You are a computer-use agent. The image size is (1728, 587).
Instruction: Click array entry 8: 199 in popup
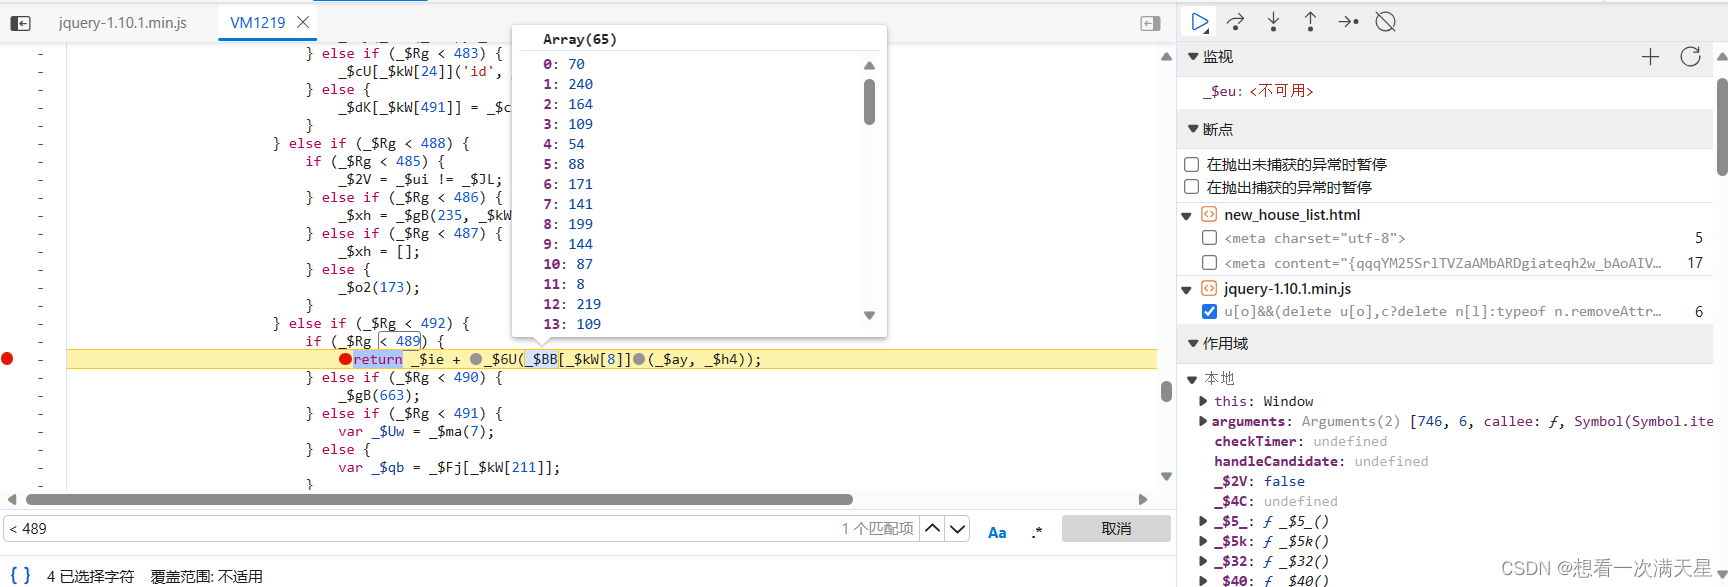(x=568, y=224)
